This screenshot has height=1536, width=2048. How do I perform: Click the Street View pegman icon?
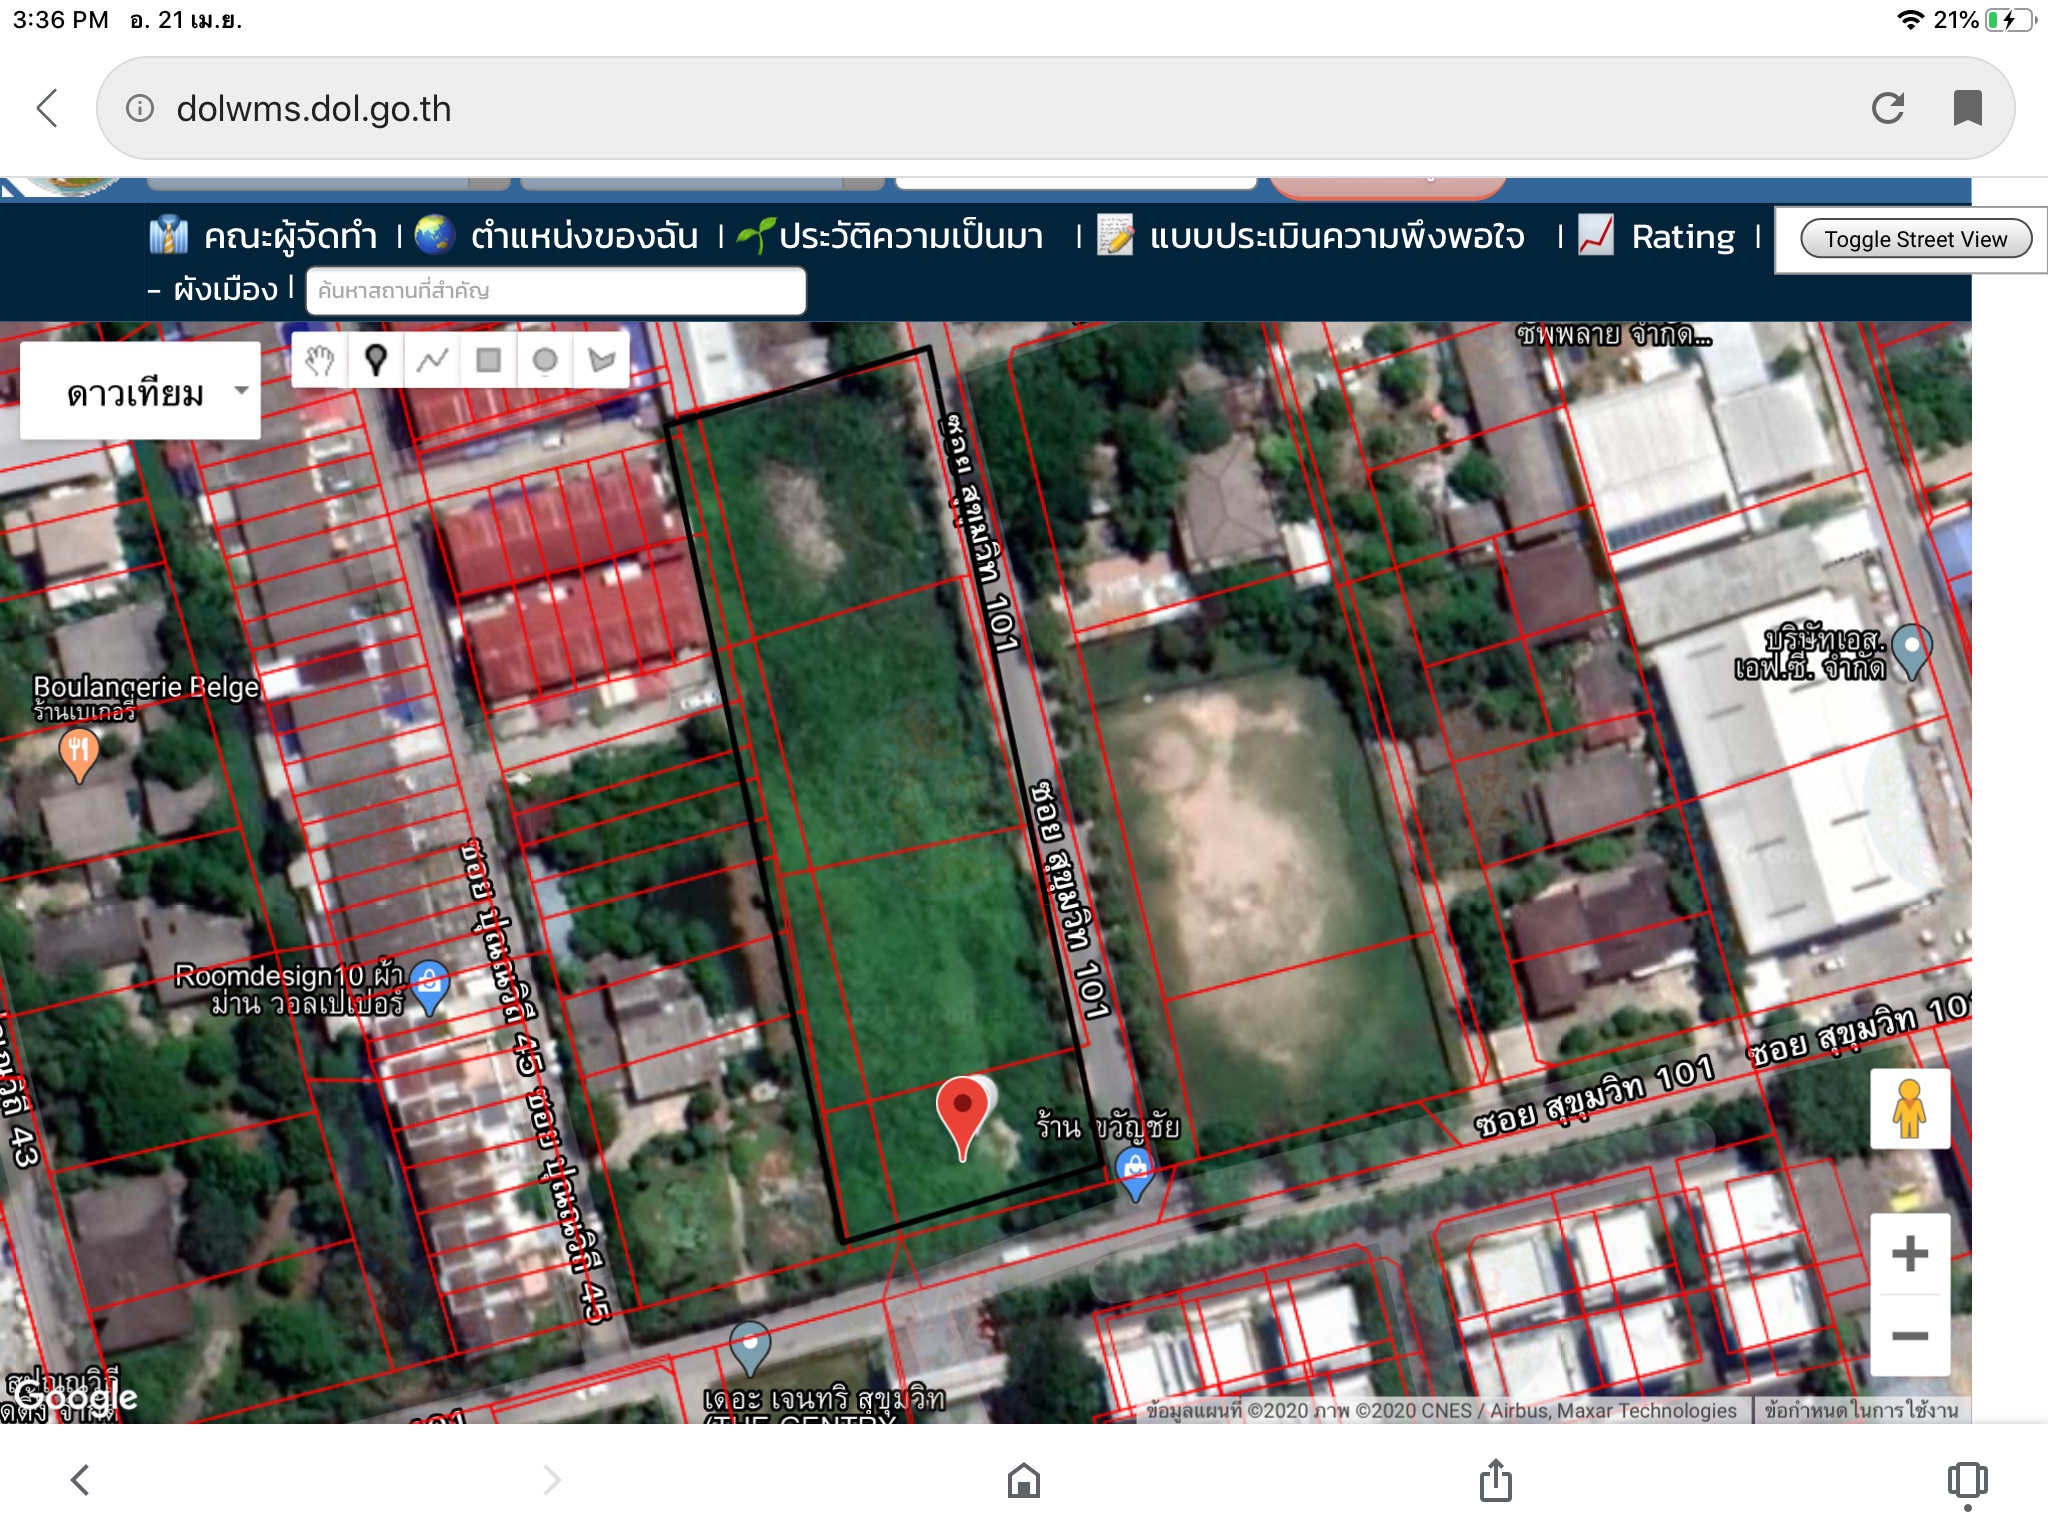pos(1909,1109)
